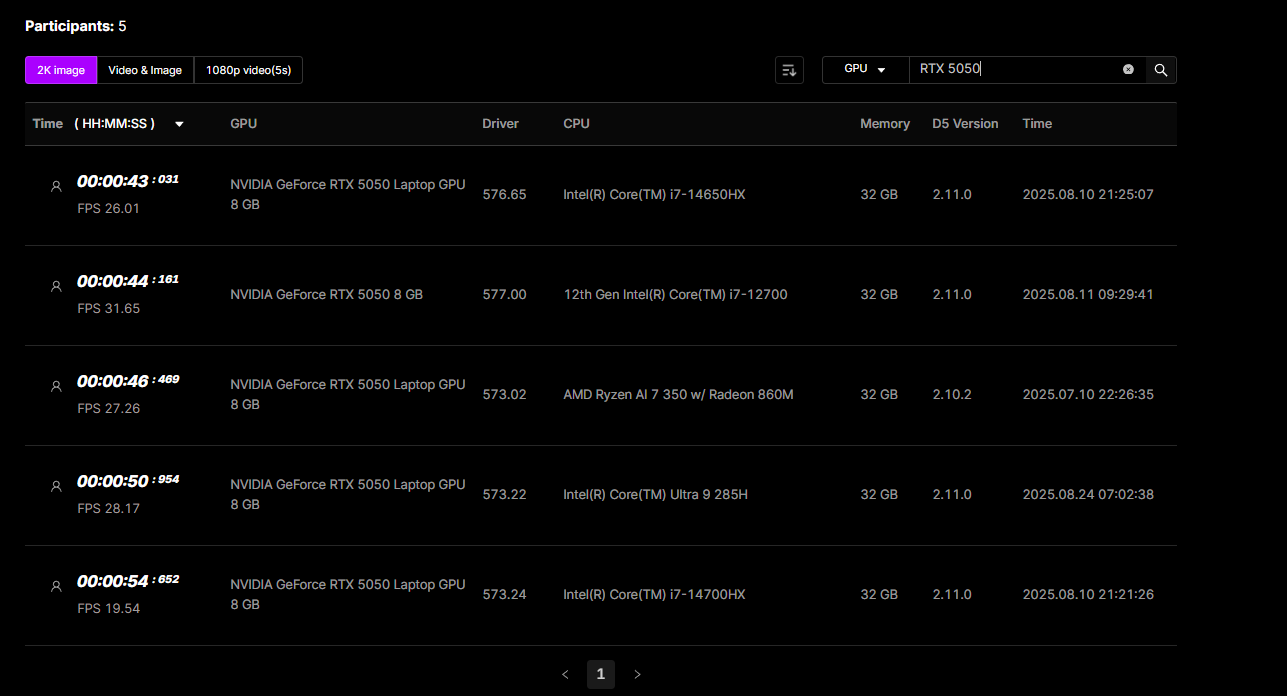Click the Intel Core i7-14700HX CPU cell

pos(654,595)
